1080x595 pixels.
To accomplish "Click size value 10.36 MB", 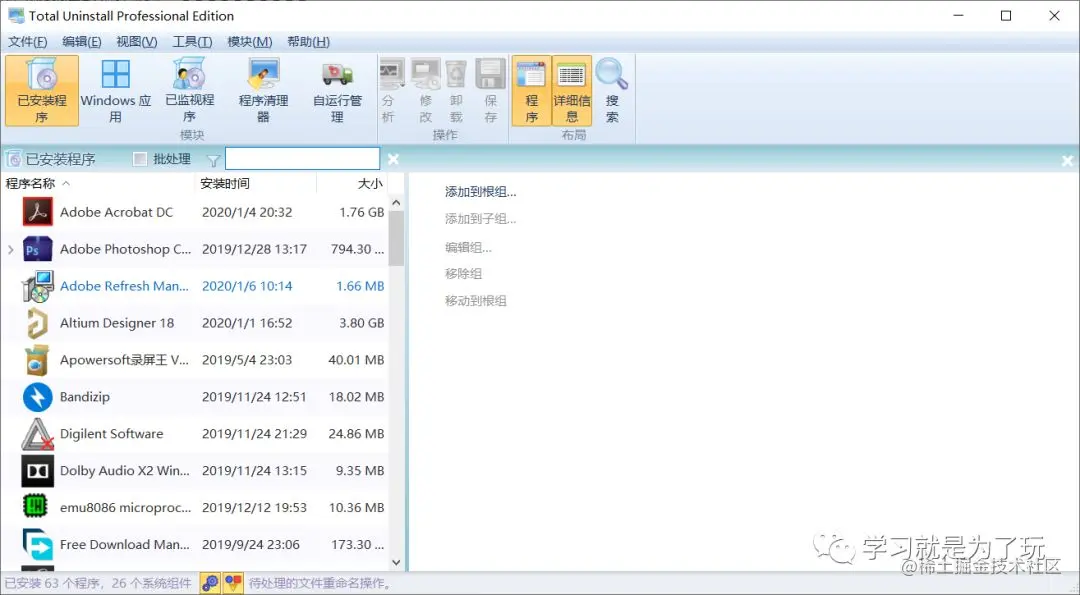I will (356, 508).
